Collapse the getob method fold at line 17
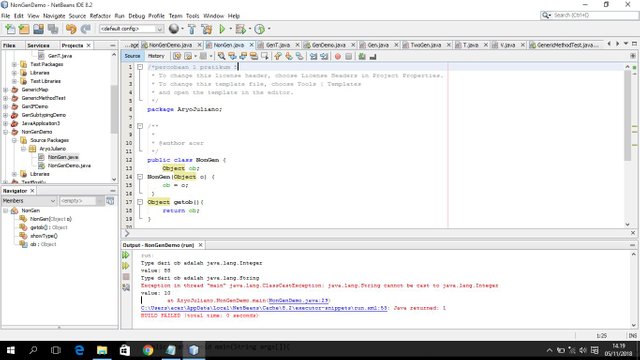Viewport: 640px width, 360px height. click(140, 202)
